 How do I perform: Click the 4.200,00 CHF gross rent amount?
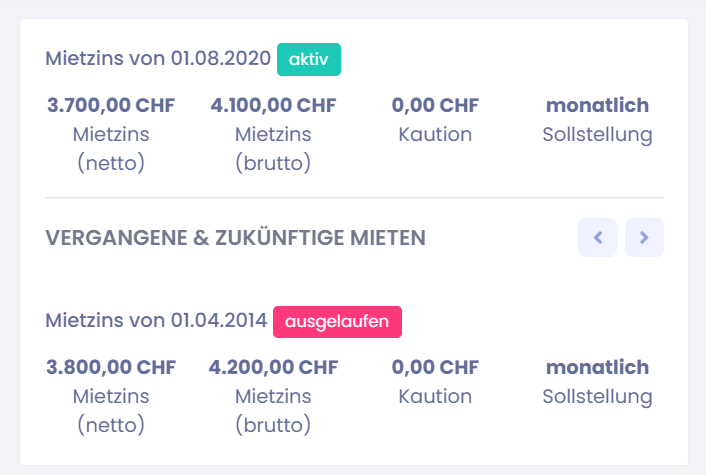[273, 367]
